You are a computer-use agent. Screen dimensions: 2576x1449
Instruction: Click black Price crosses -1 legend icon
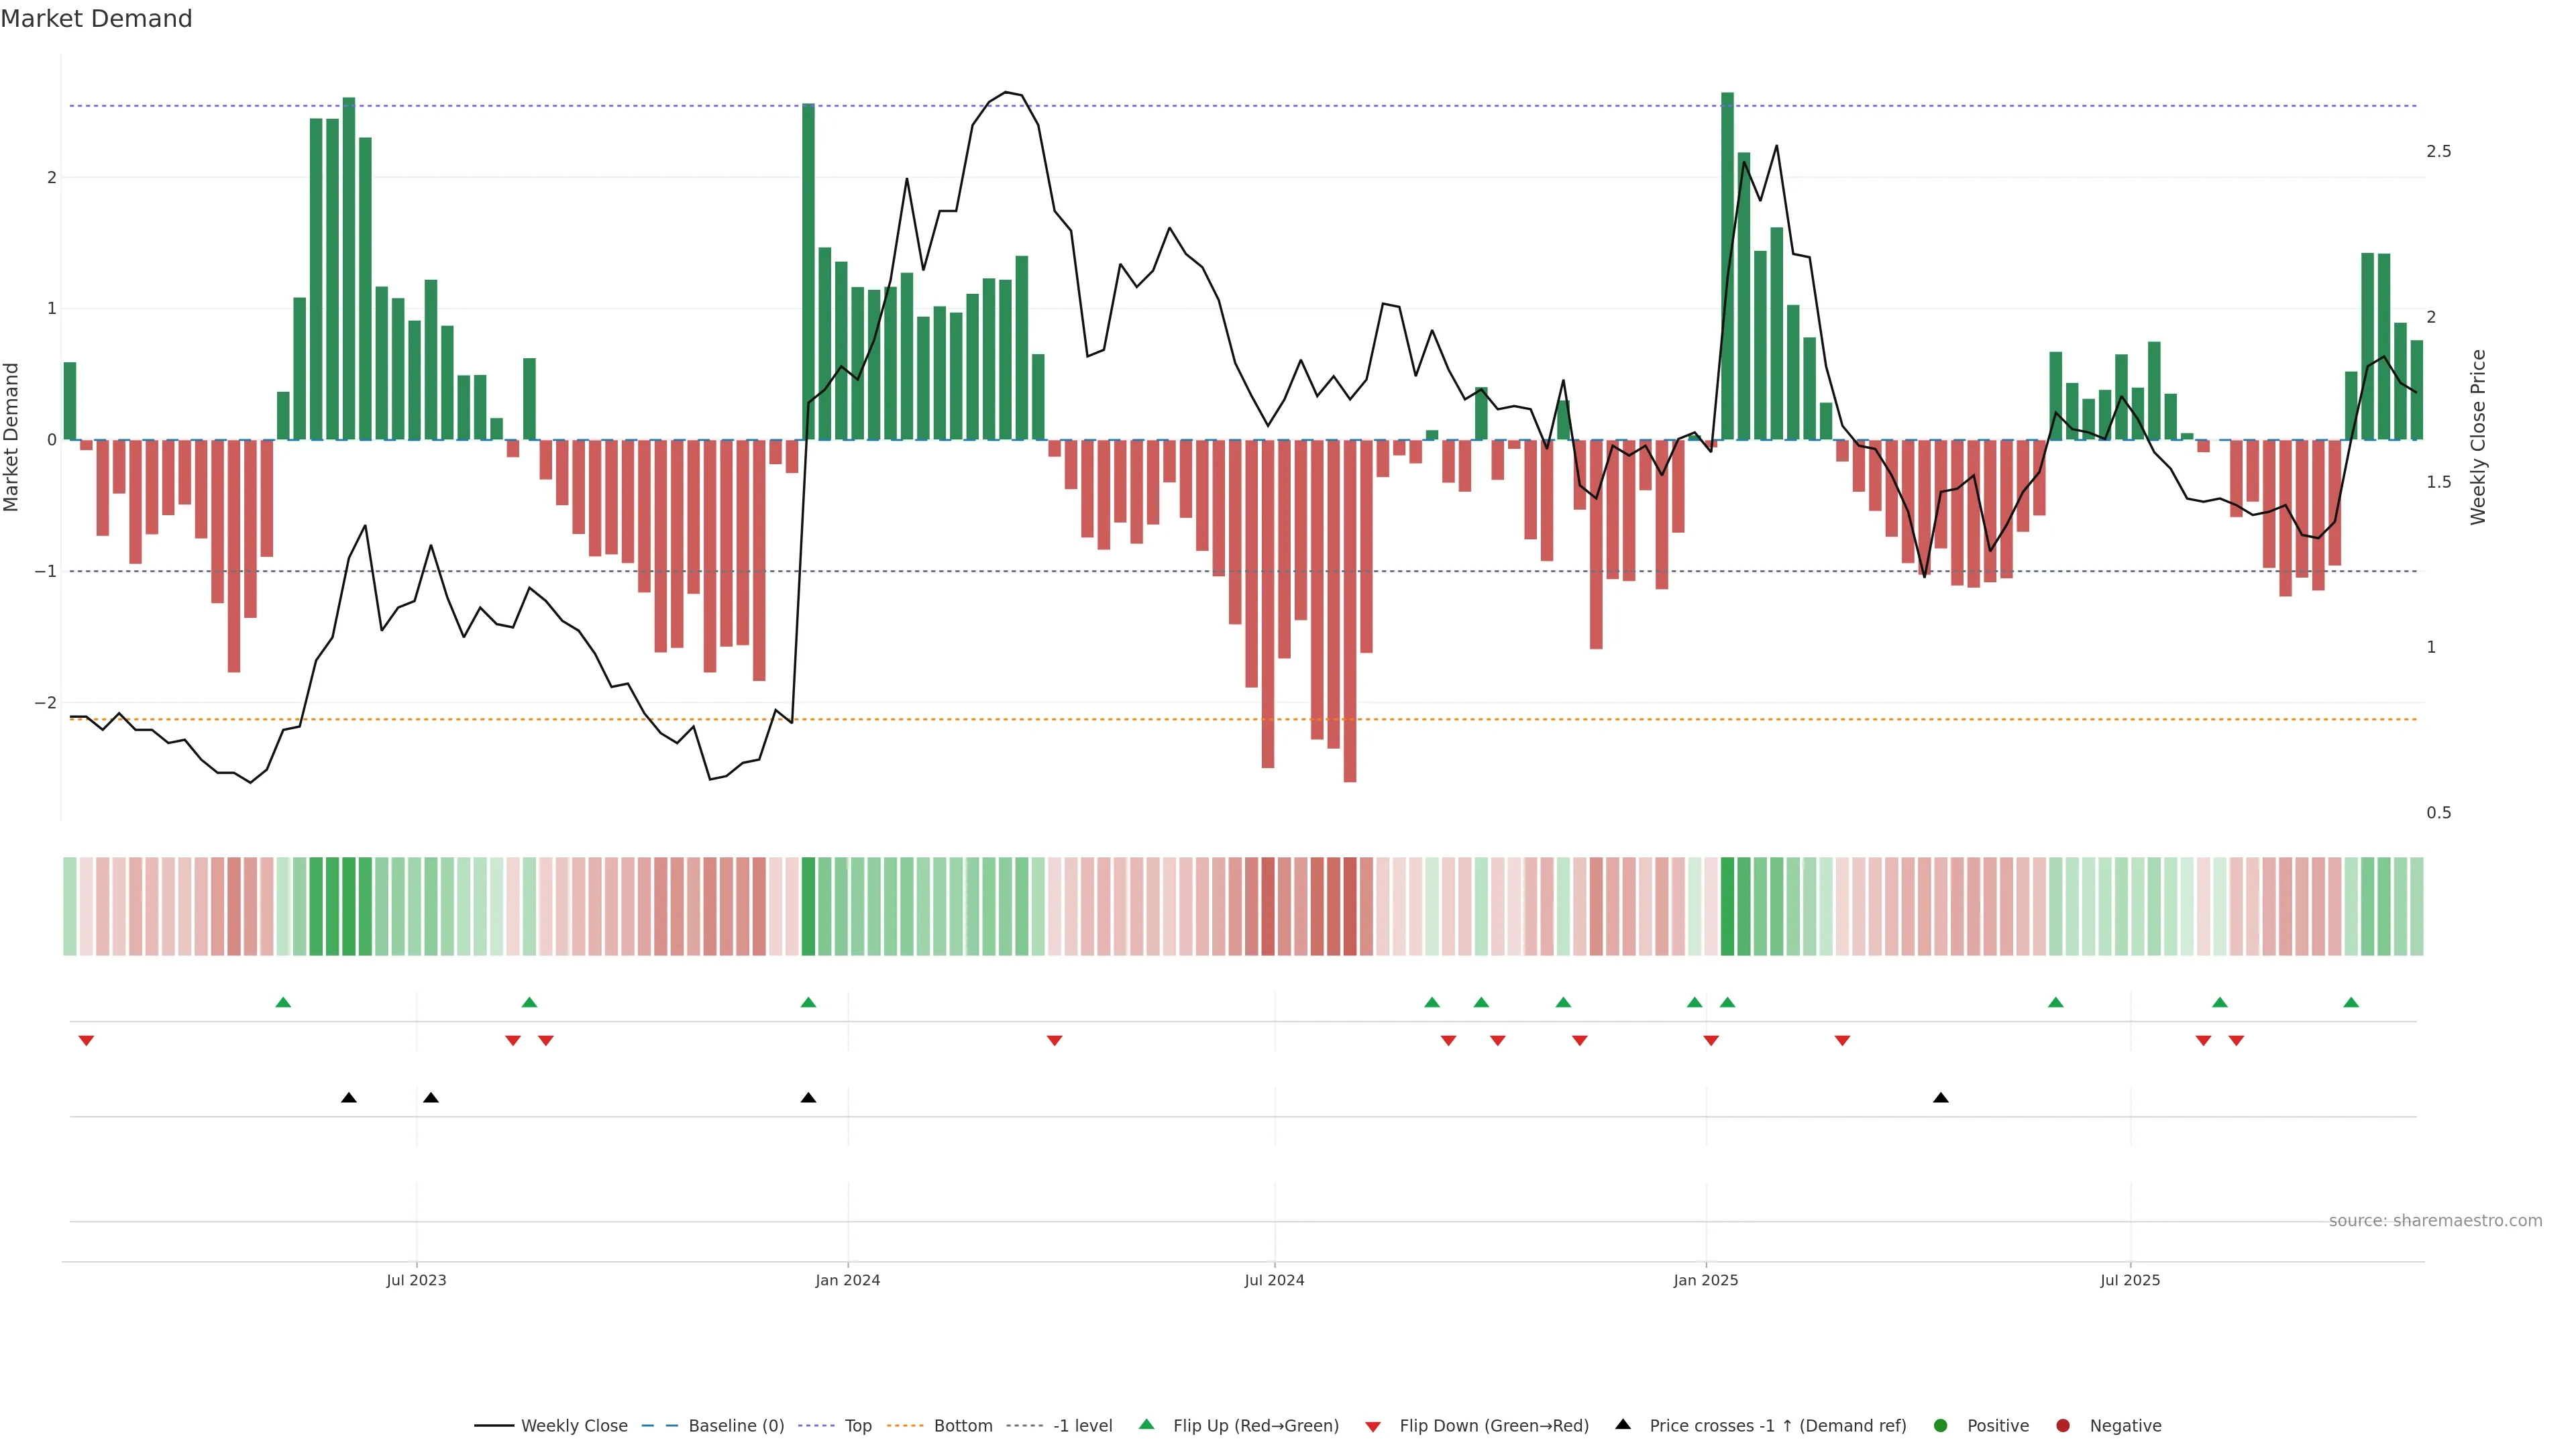(x=1623, y=1424)
